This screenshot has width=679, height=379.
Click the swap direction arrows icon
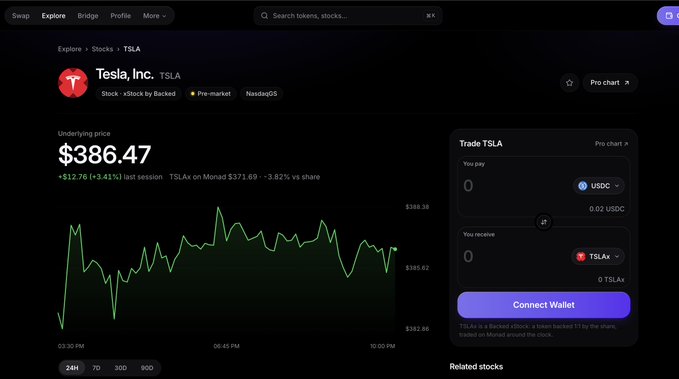click(x=544, y=222)
